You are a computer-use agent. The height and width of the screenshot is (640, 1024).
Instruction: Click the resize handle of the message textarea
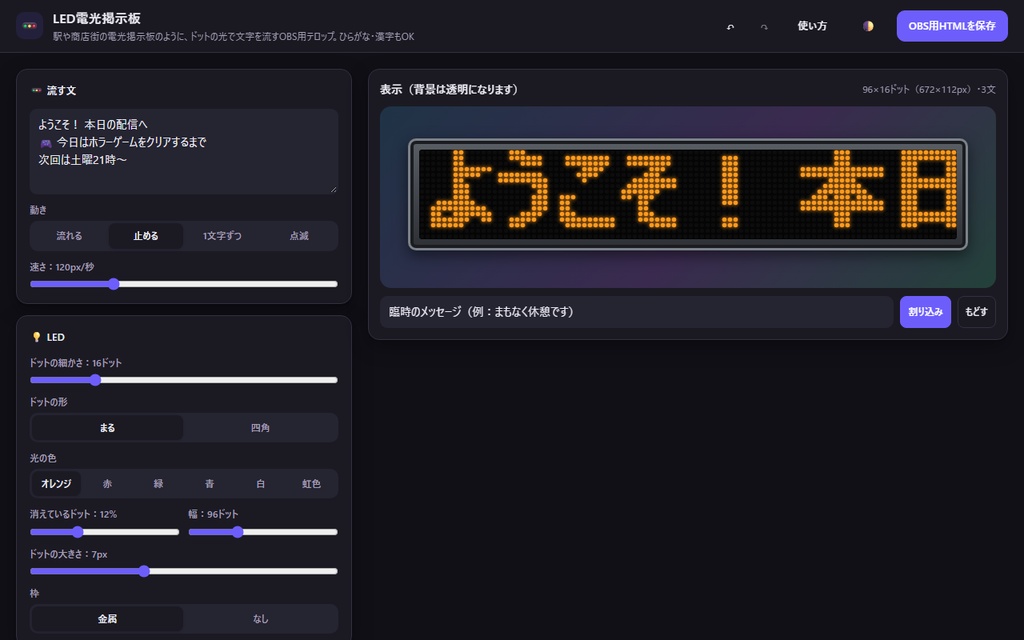point(334,189)
